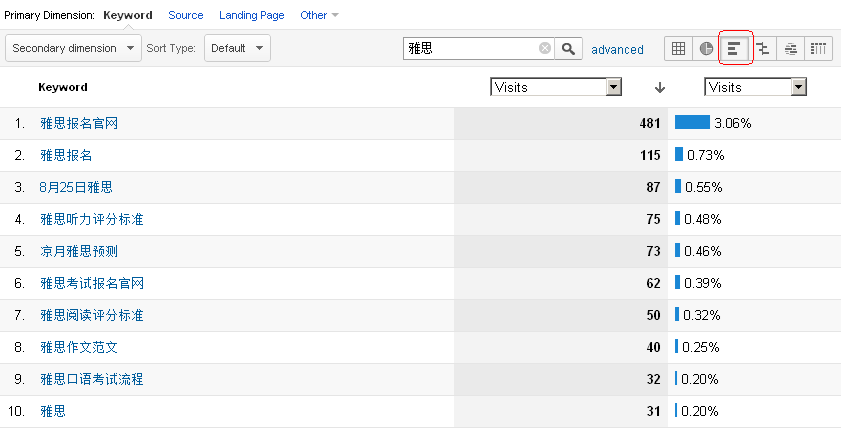Select the visits value 481
Screen dimensions: 841x431
(x=650, y=123)
